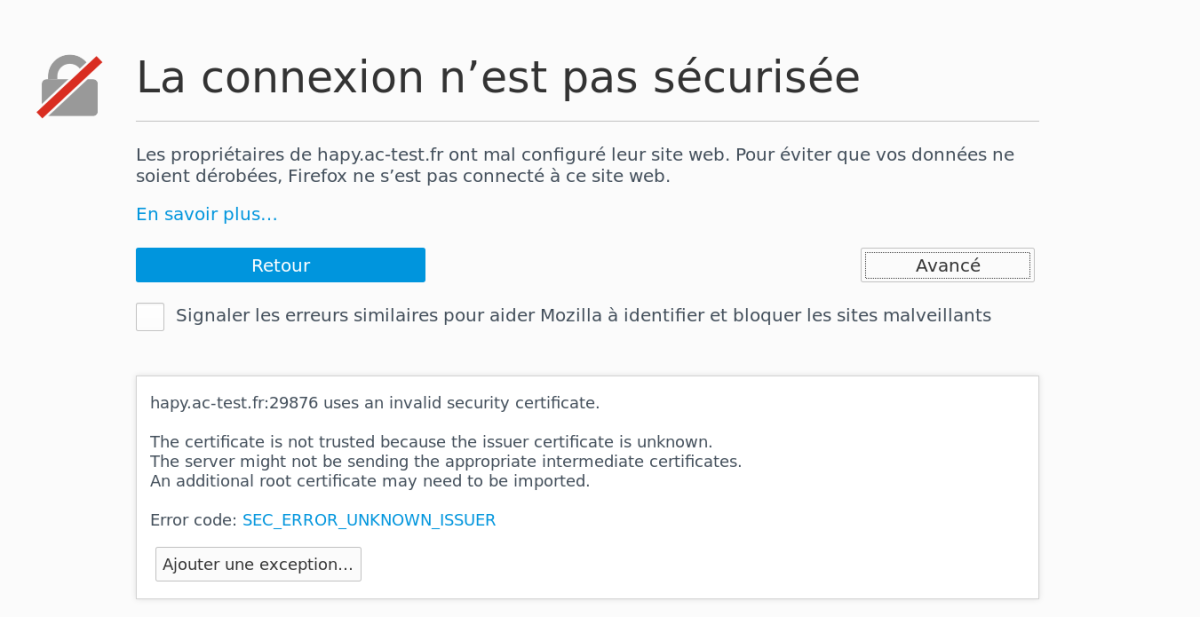This screenshot has height=617, width=1200.
Task: Click the 'additional root certificate' sentence
Action: coord(370,481)
